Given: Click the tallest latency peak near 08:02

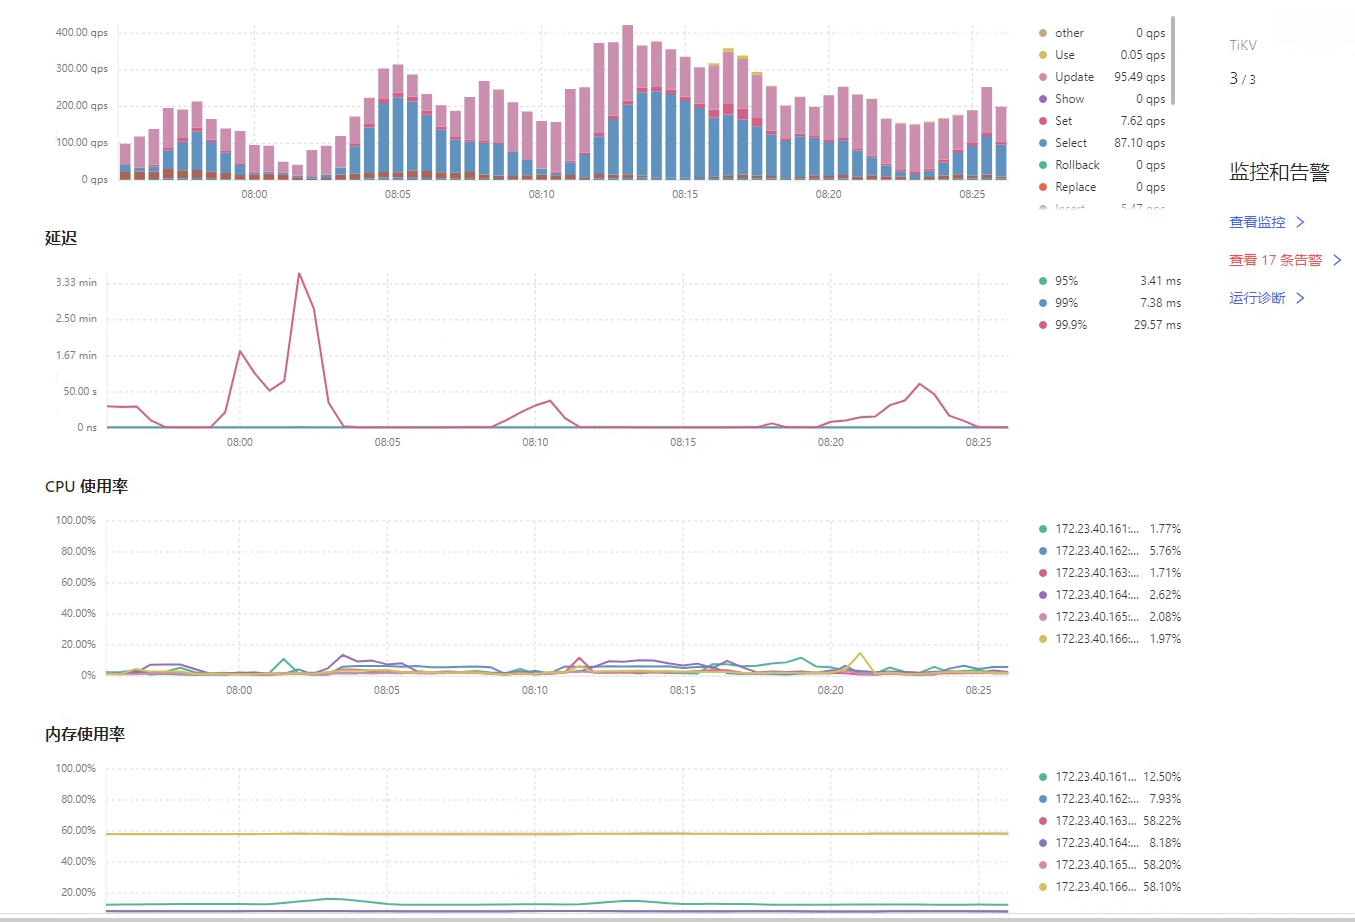Looking at the screenshot, I should pos(299,274).
